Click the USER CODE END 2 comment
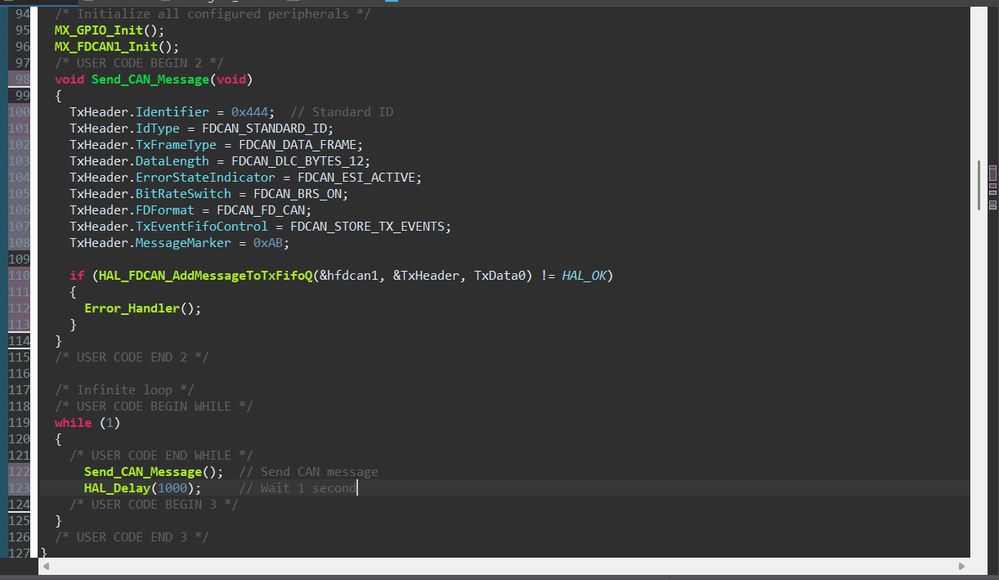 coord(131,358)
